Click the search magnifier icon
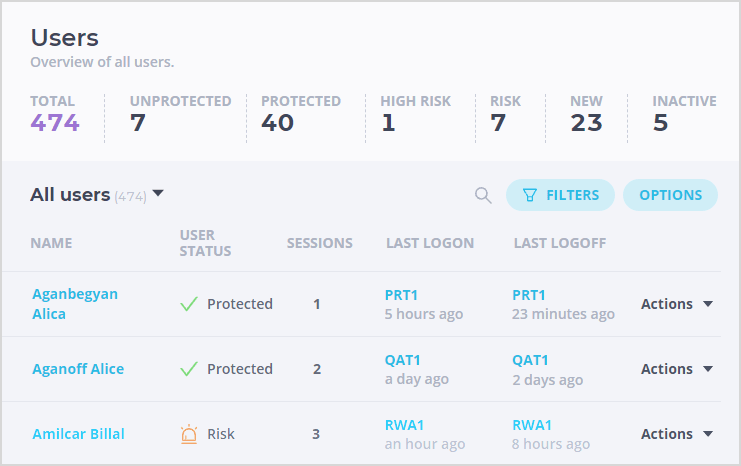The height and width of the screenshot is (466, 741). 483,195
